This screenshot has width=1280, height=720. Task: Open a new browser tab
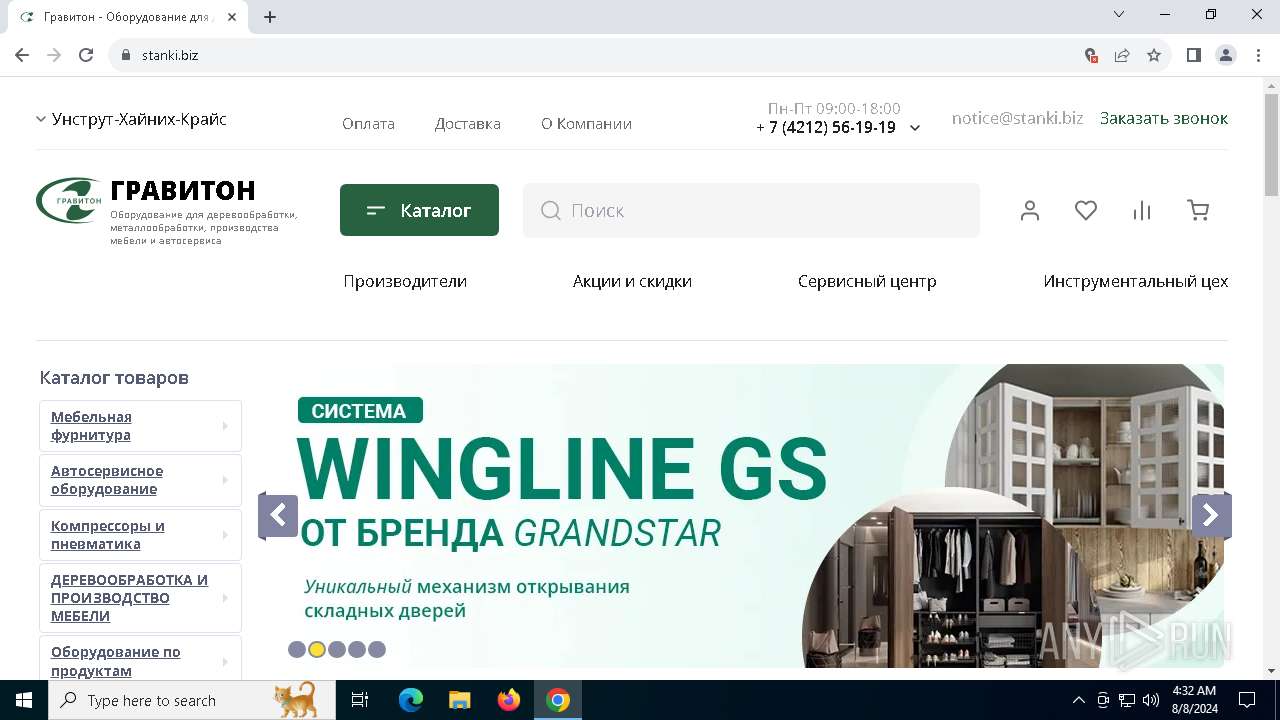(x=270, y=16)
